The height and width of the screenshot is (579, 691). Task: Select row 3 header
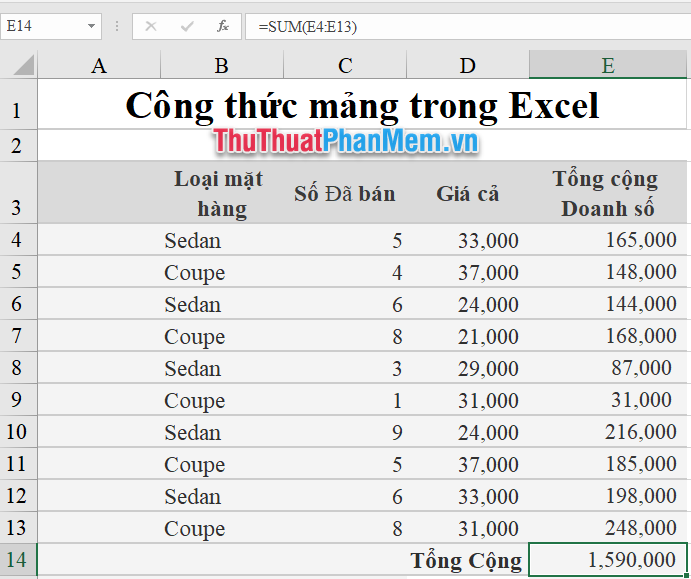[17, 193]
